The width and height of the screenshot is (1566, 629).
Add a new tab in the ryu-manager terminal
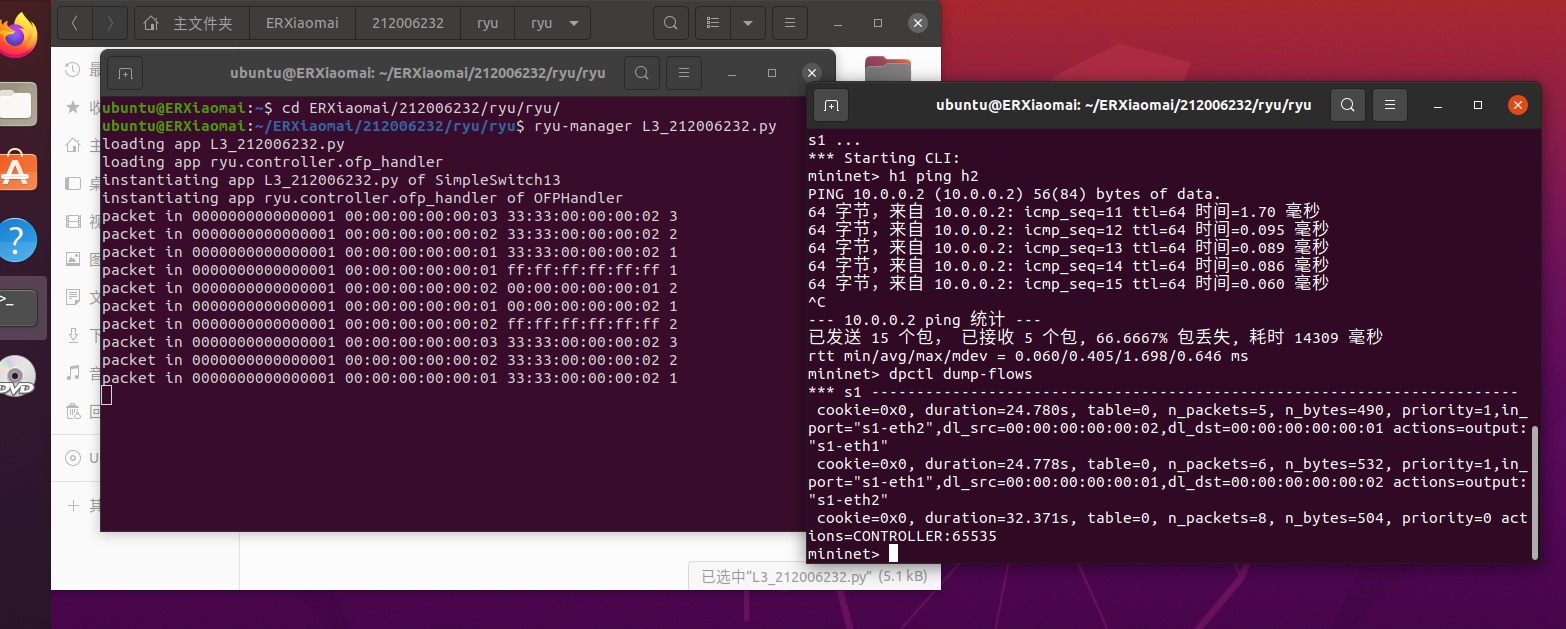tap(125, 73)
